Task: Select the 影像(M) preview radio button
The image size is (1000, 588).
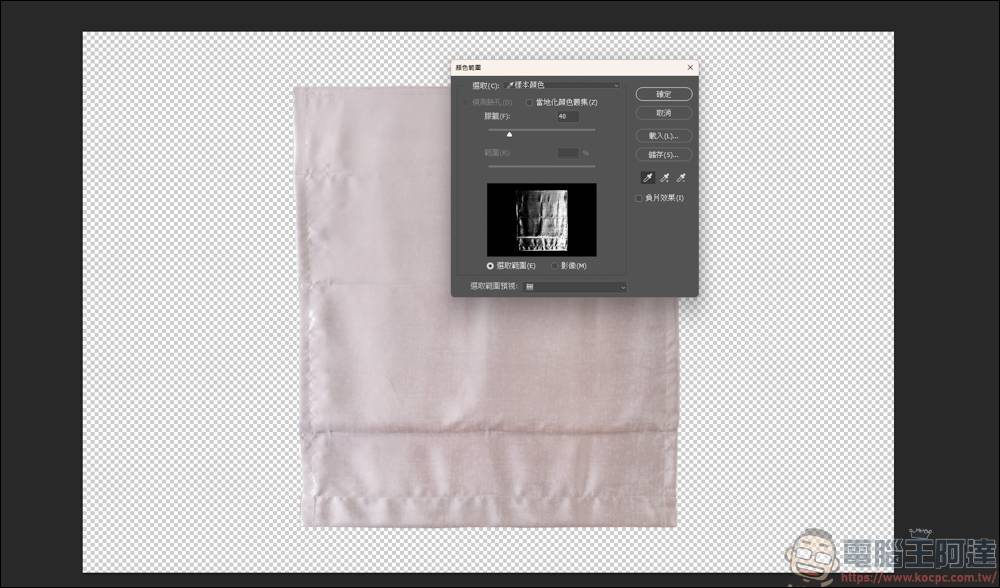Action: pos(555,266)
